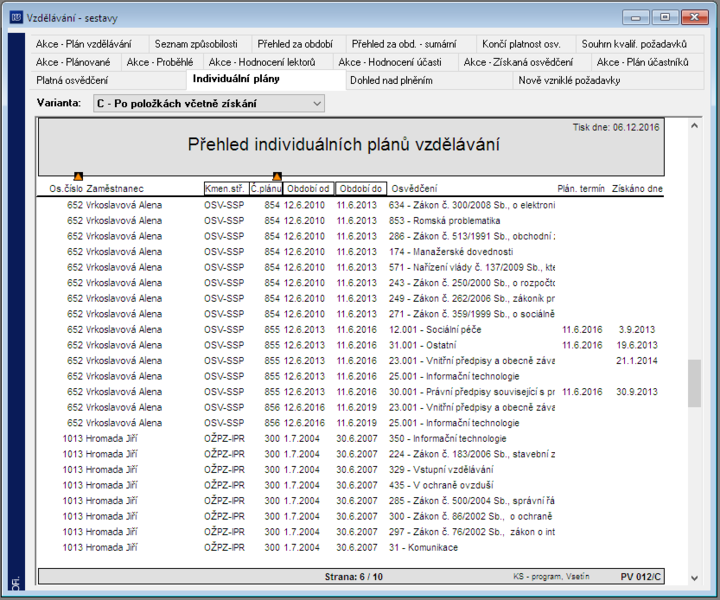Screen dimensions: 720x600
Task: Click the vertical scrollbar thumb
Action: pos(694,383)
